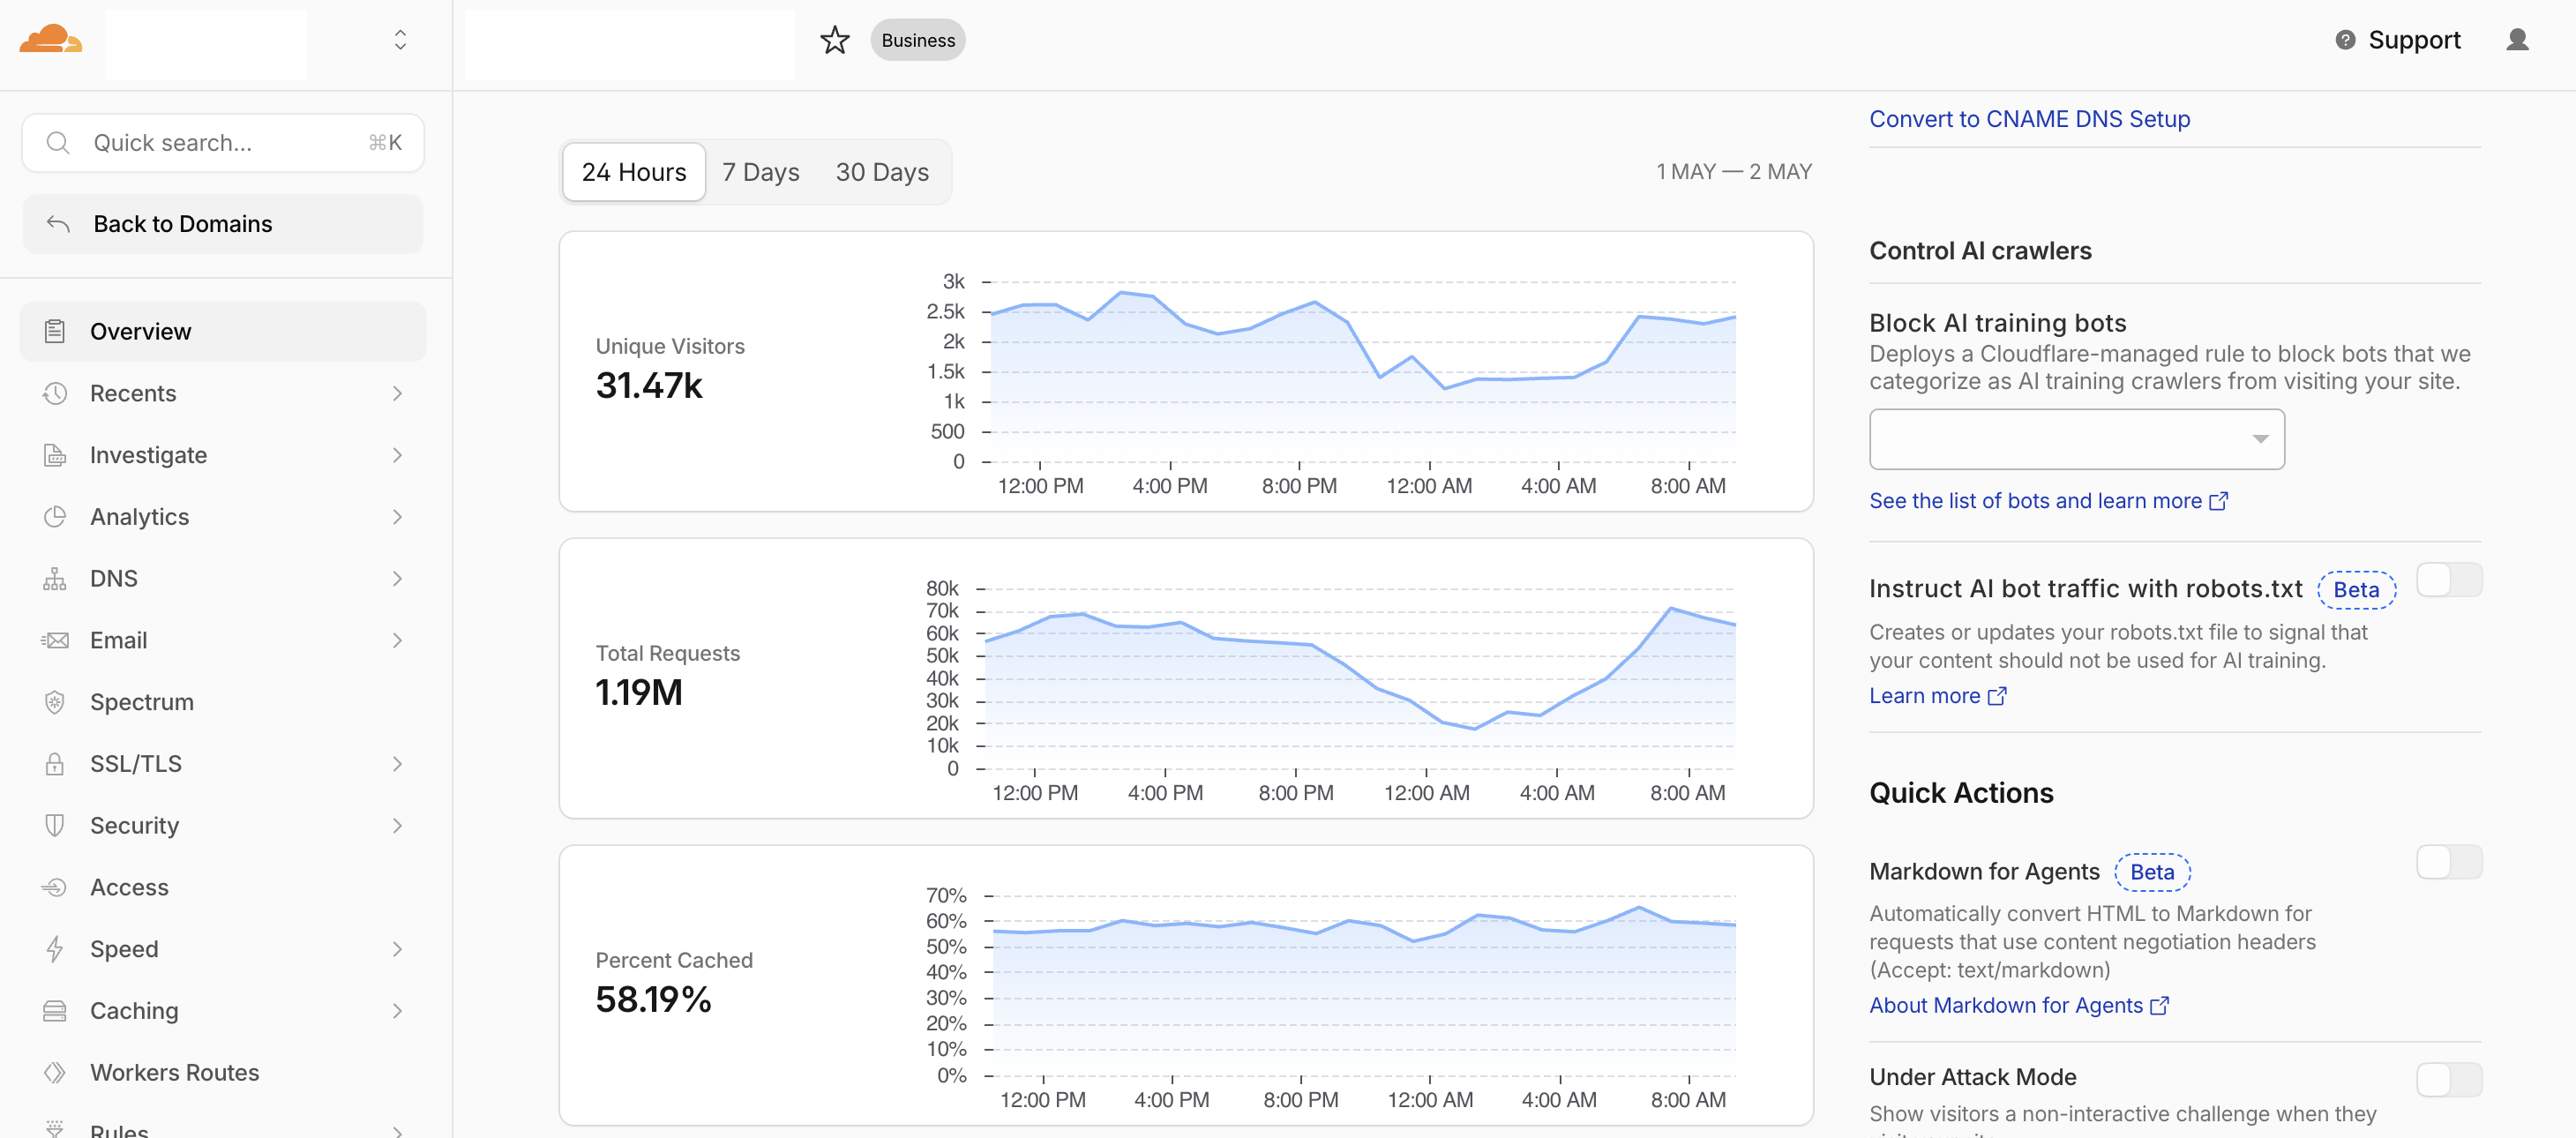Switch to the 7 Days tab
The width and height of the screenshot is (2576, 1138).
(761, 172)
